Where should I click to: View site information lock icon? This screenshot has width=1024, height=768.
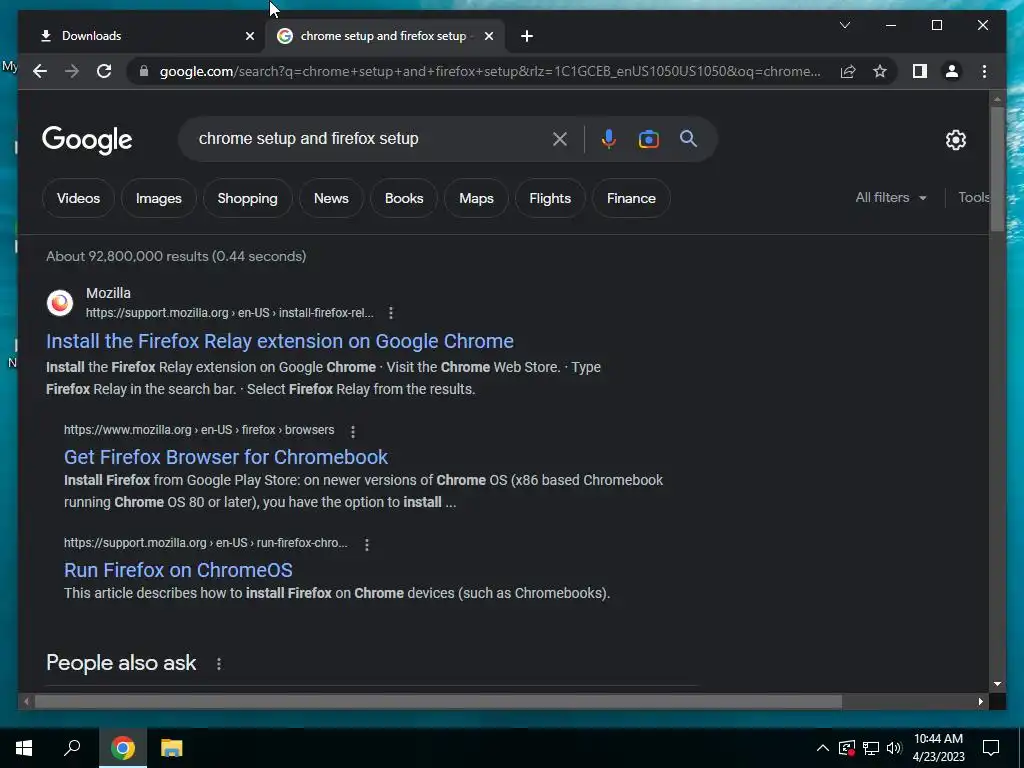click(144, 71)
